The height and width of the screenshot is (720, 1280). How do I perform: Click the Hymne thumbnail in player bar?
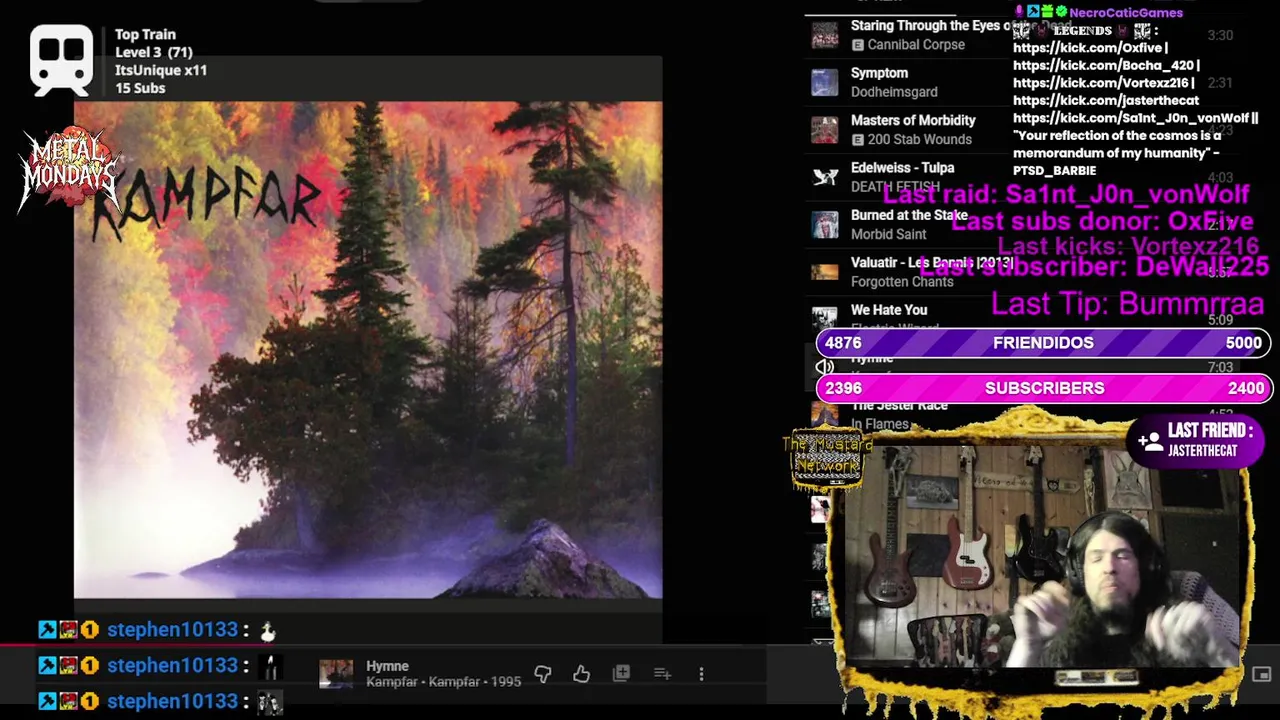coord(336,674)
